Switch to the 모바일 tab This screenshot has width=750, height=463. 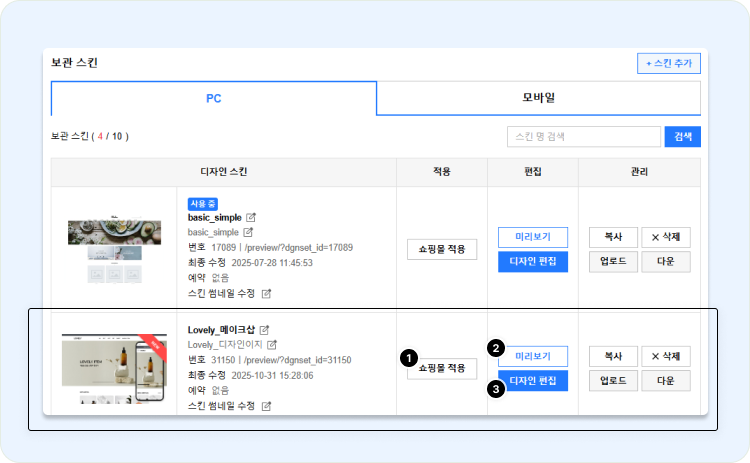(x=538, y=98)
